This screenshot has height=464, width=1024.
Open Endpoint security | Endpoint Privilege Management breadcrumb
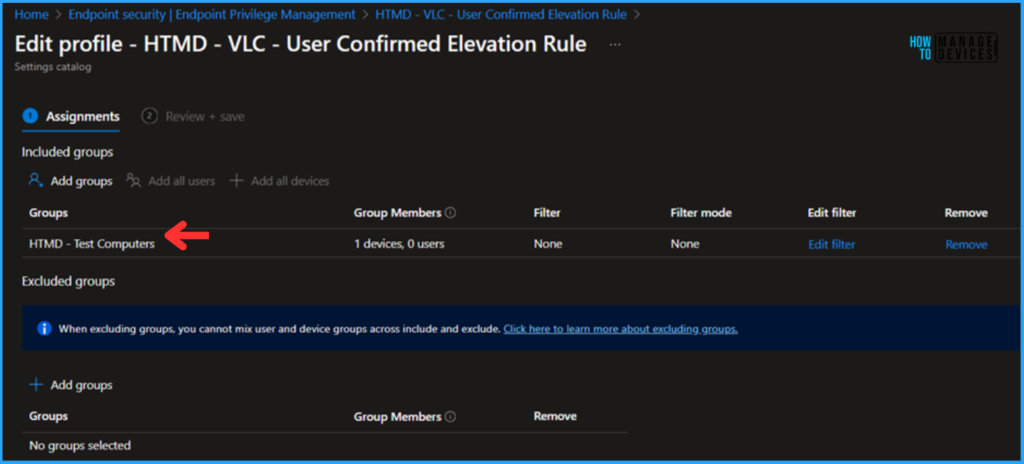[212, 14]
